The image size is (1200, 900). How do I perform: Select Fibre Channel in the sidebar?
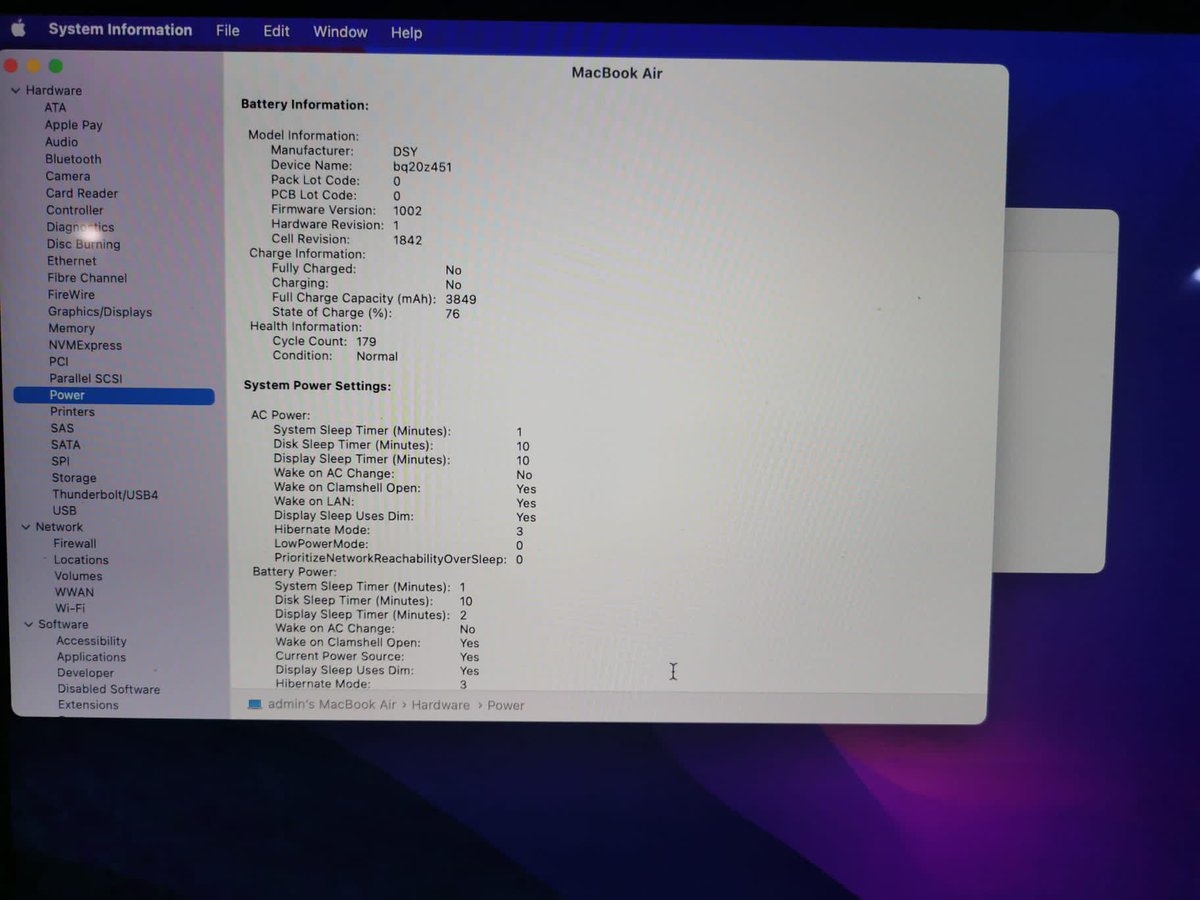click(x=87, y=278)
